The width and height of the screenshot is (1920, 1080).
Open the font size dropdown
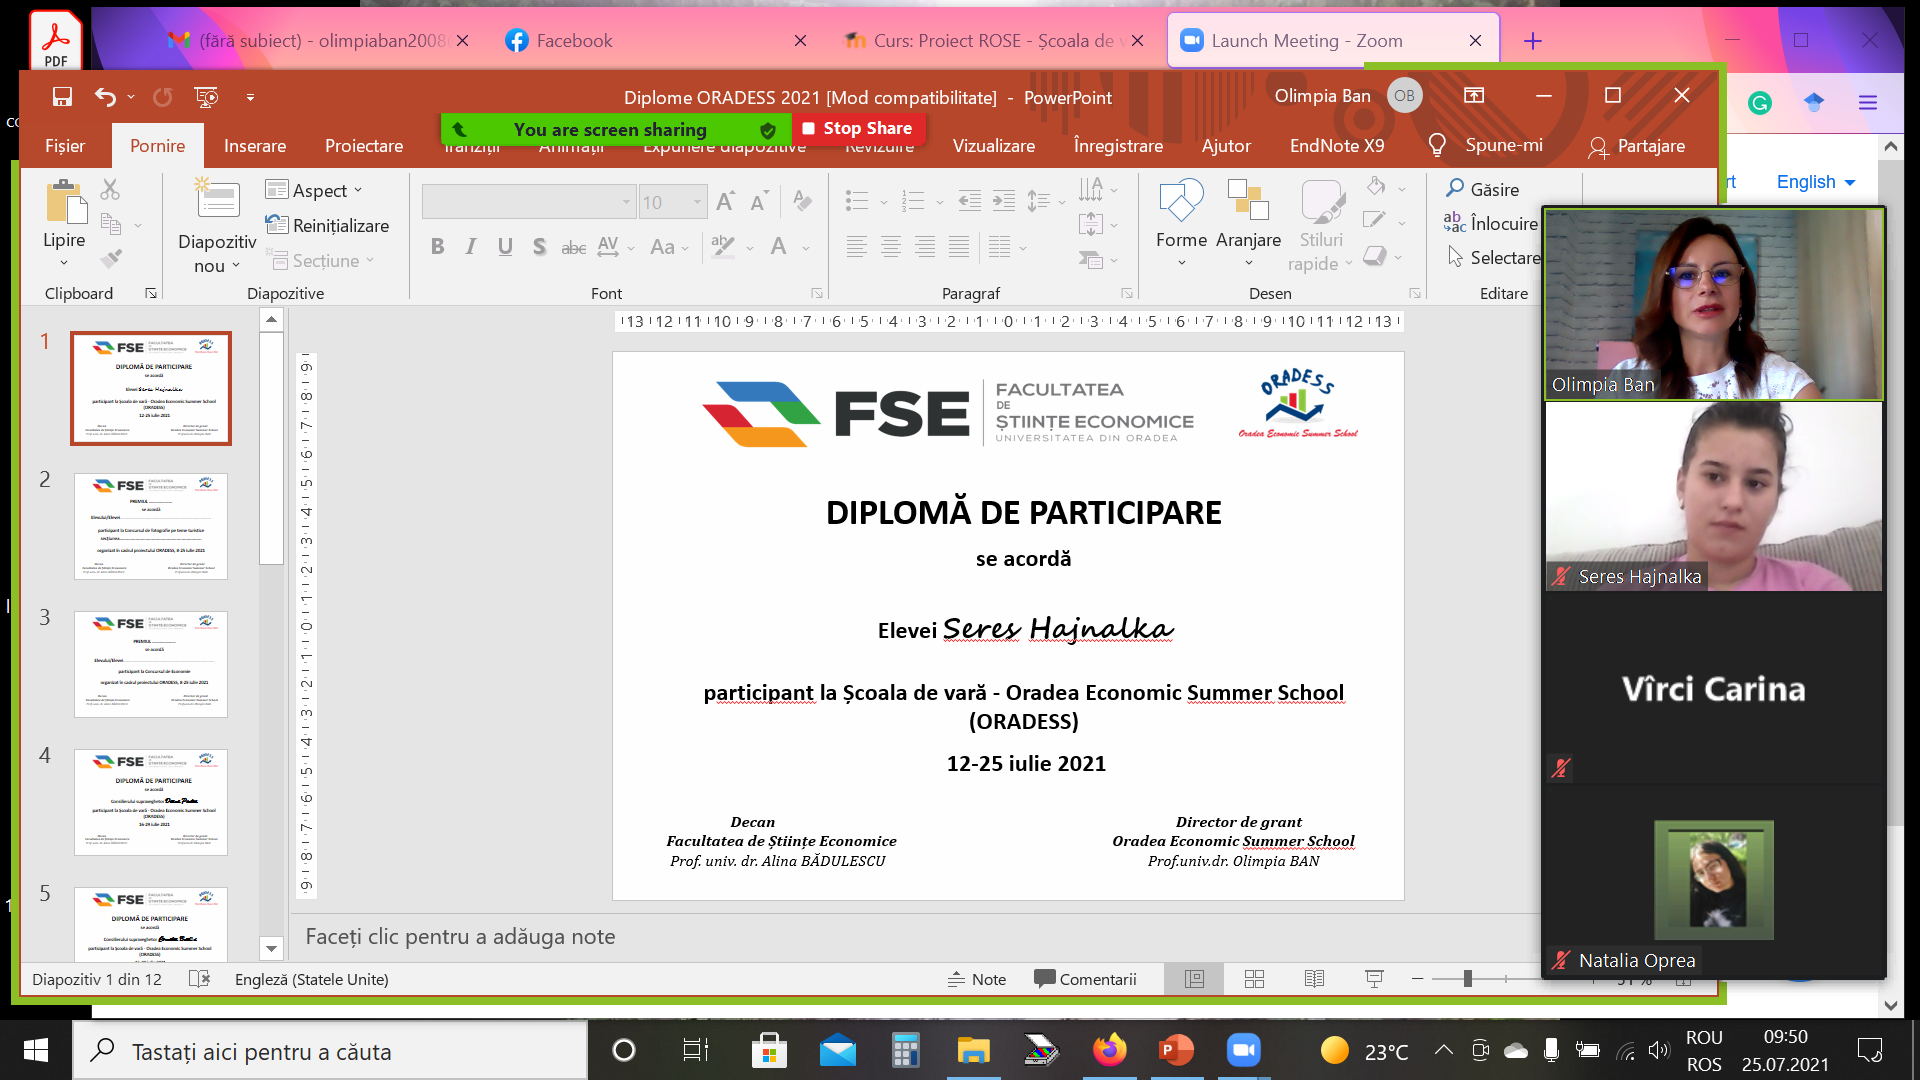click(x=697, y=203)
